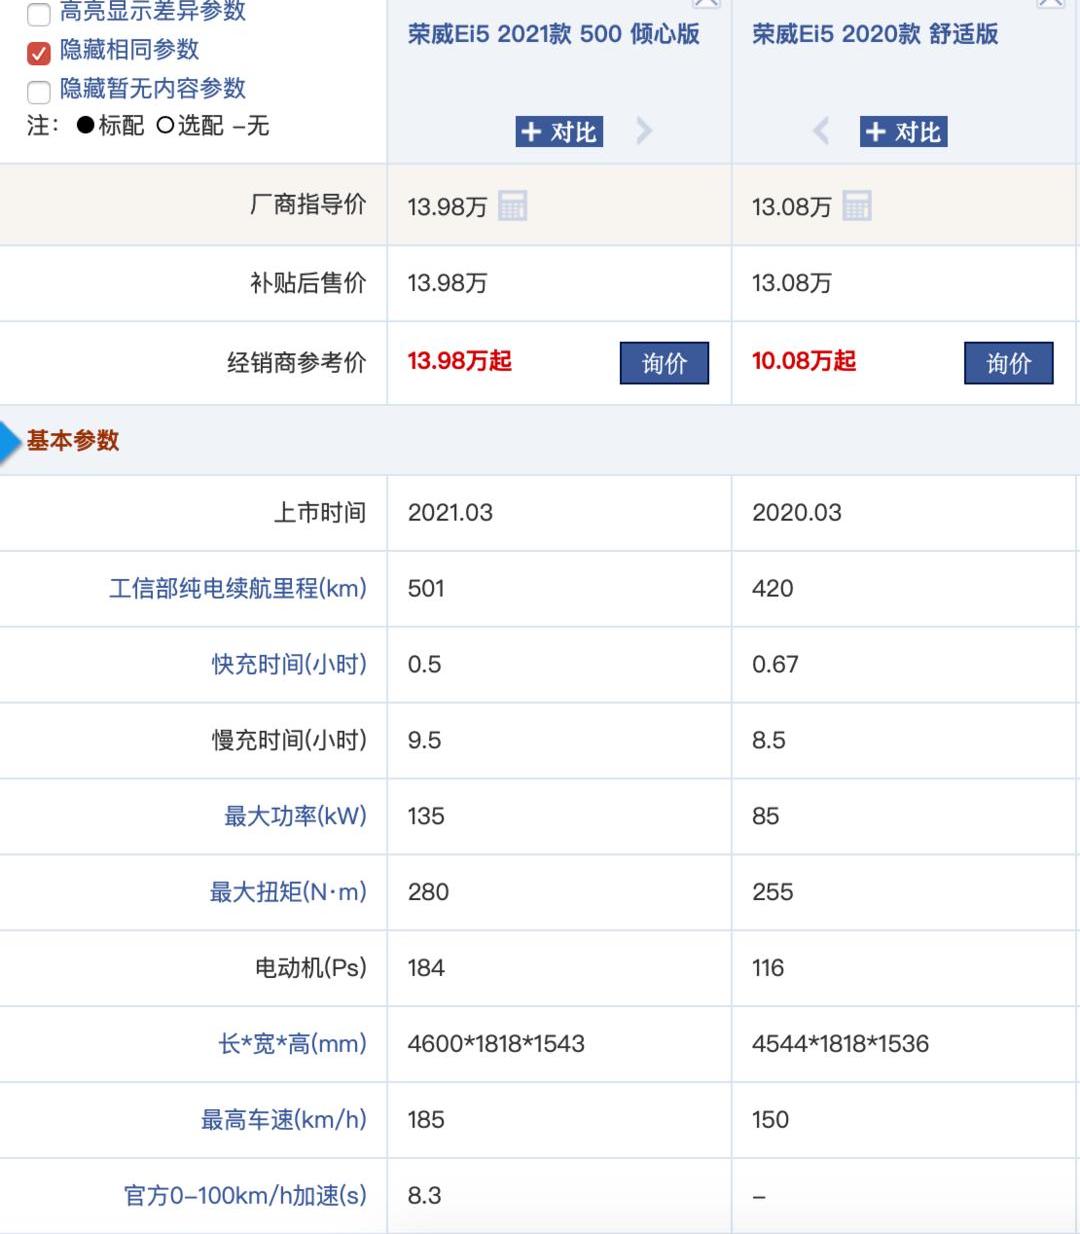Viewport: 1080px width, 1234px height.
Task: Select the 8.5 slow charge value
Action: pyautogui.click(x=769, y=741)
